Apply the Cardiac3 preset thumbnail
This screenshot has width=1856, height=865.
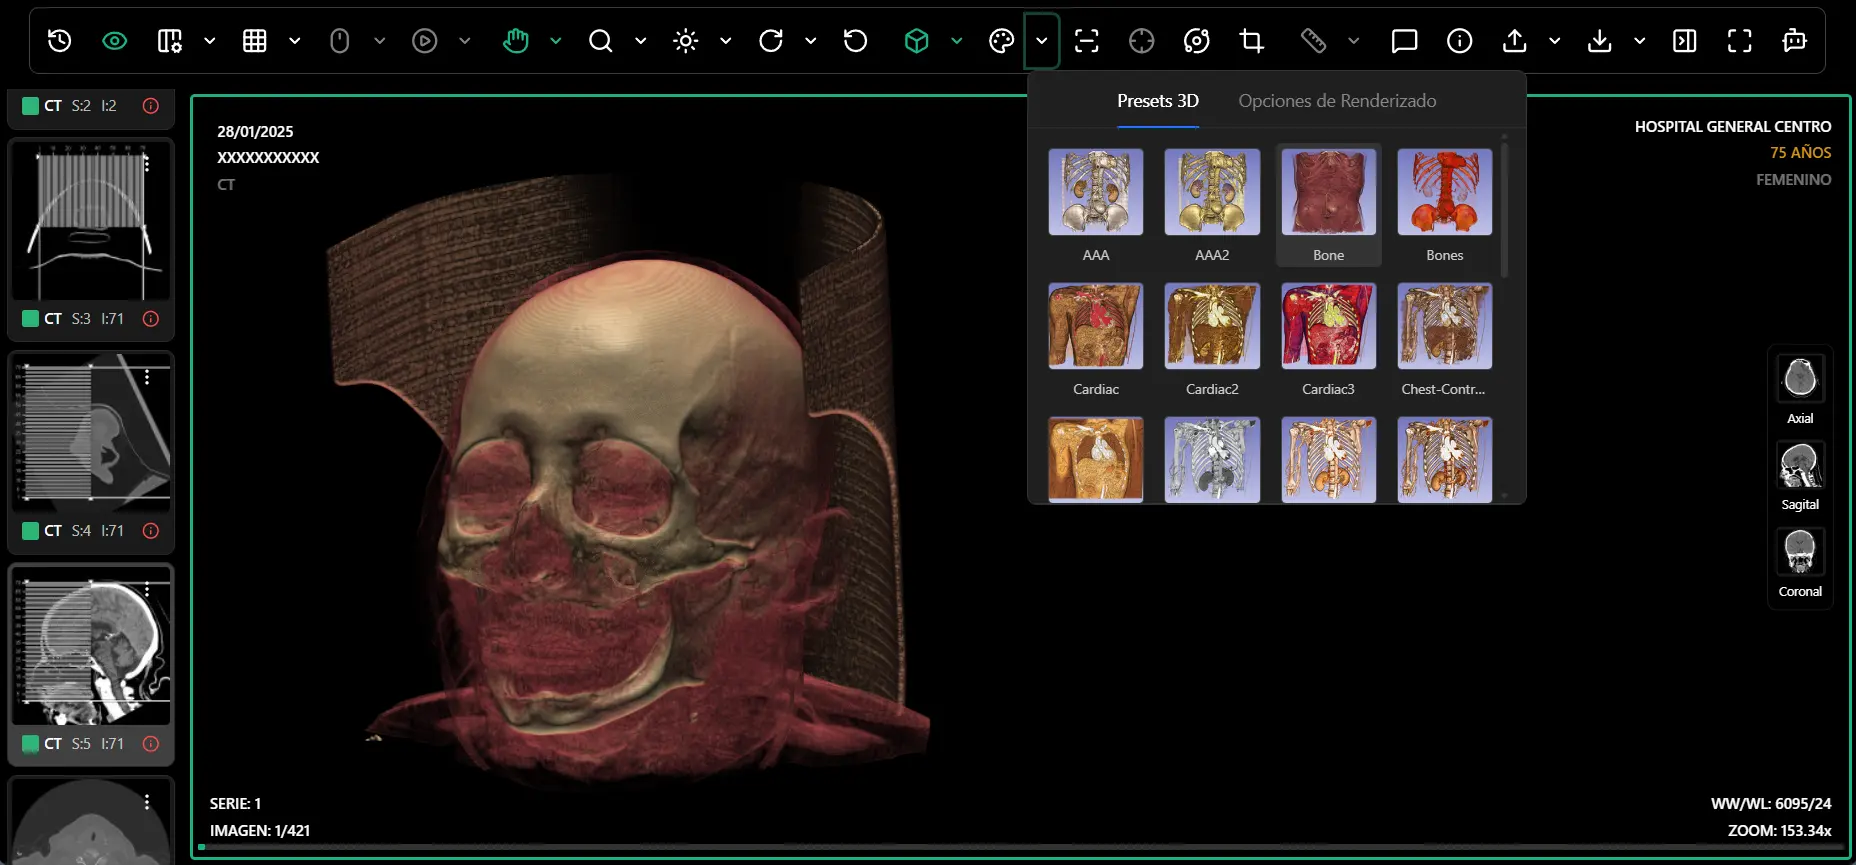point(1328,327)
